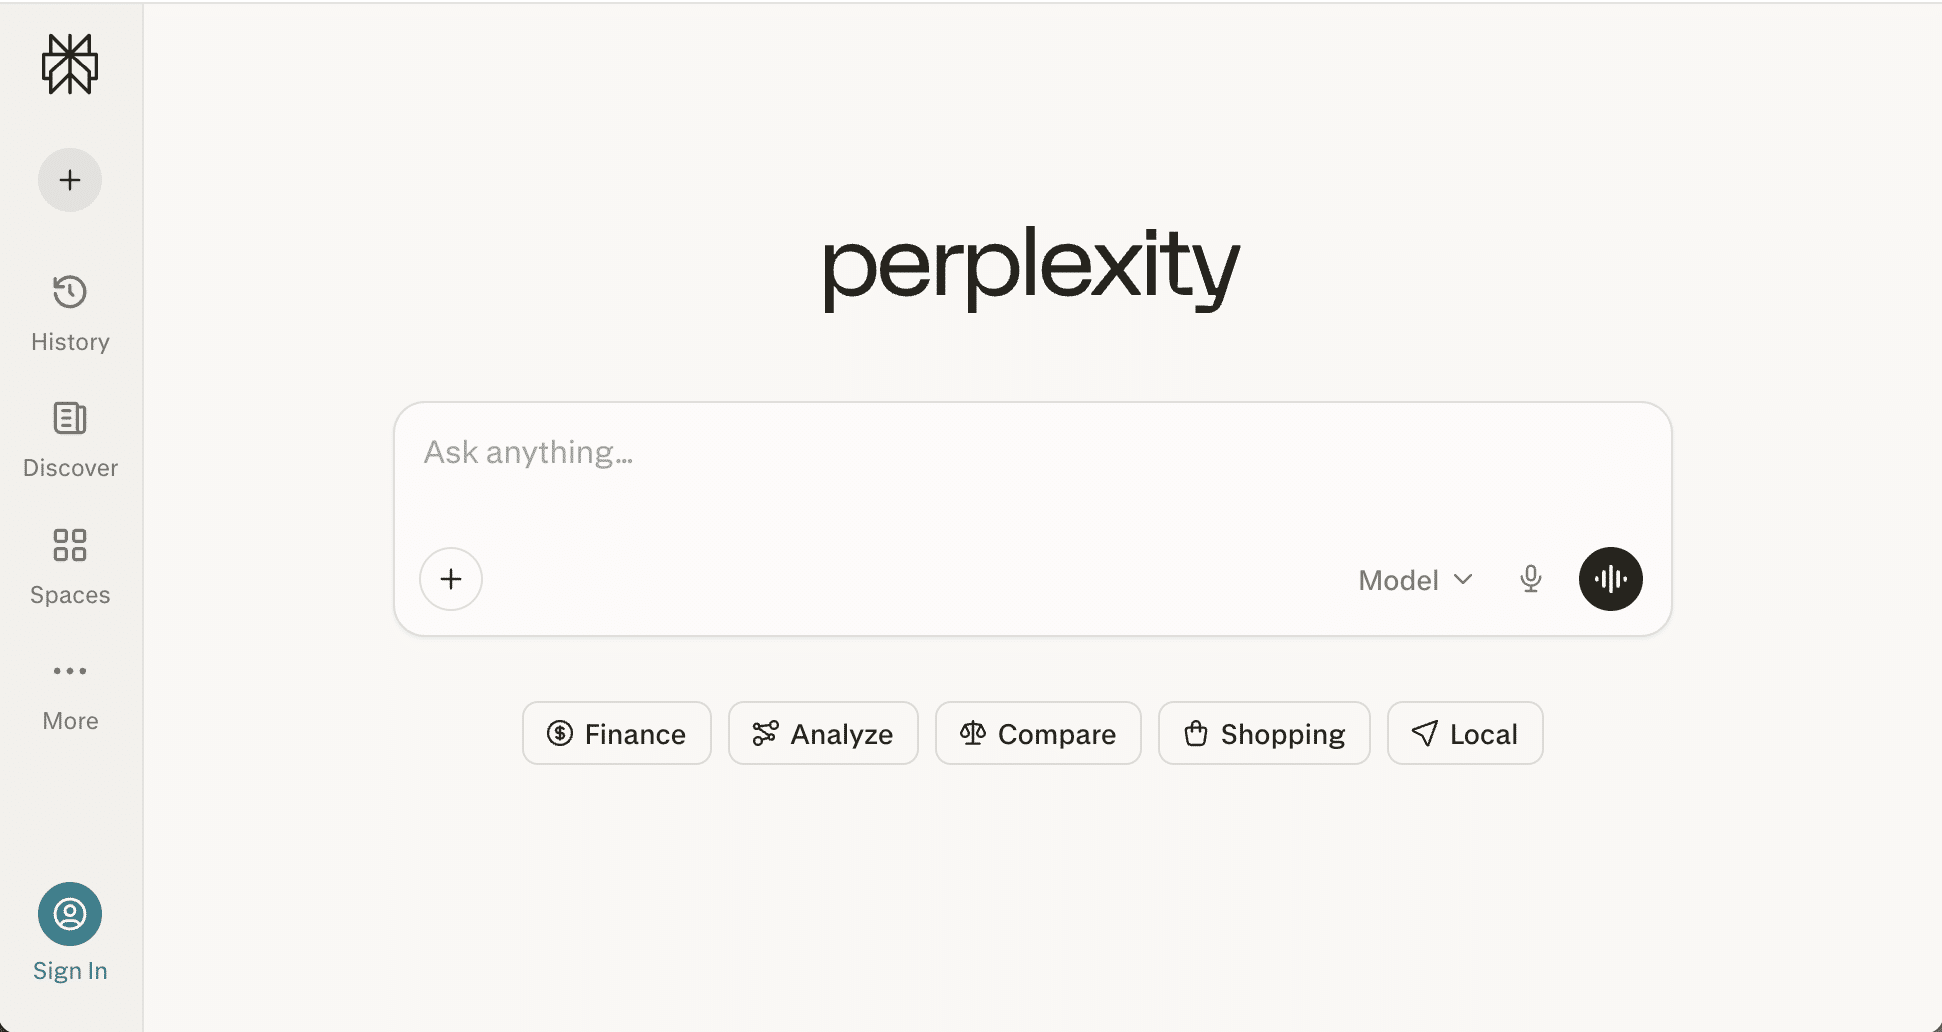Toggle the Compare quick action

(1037, 733)
